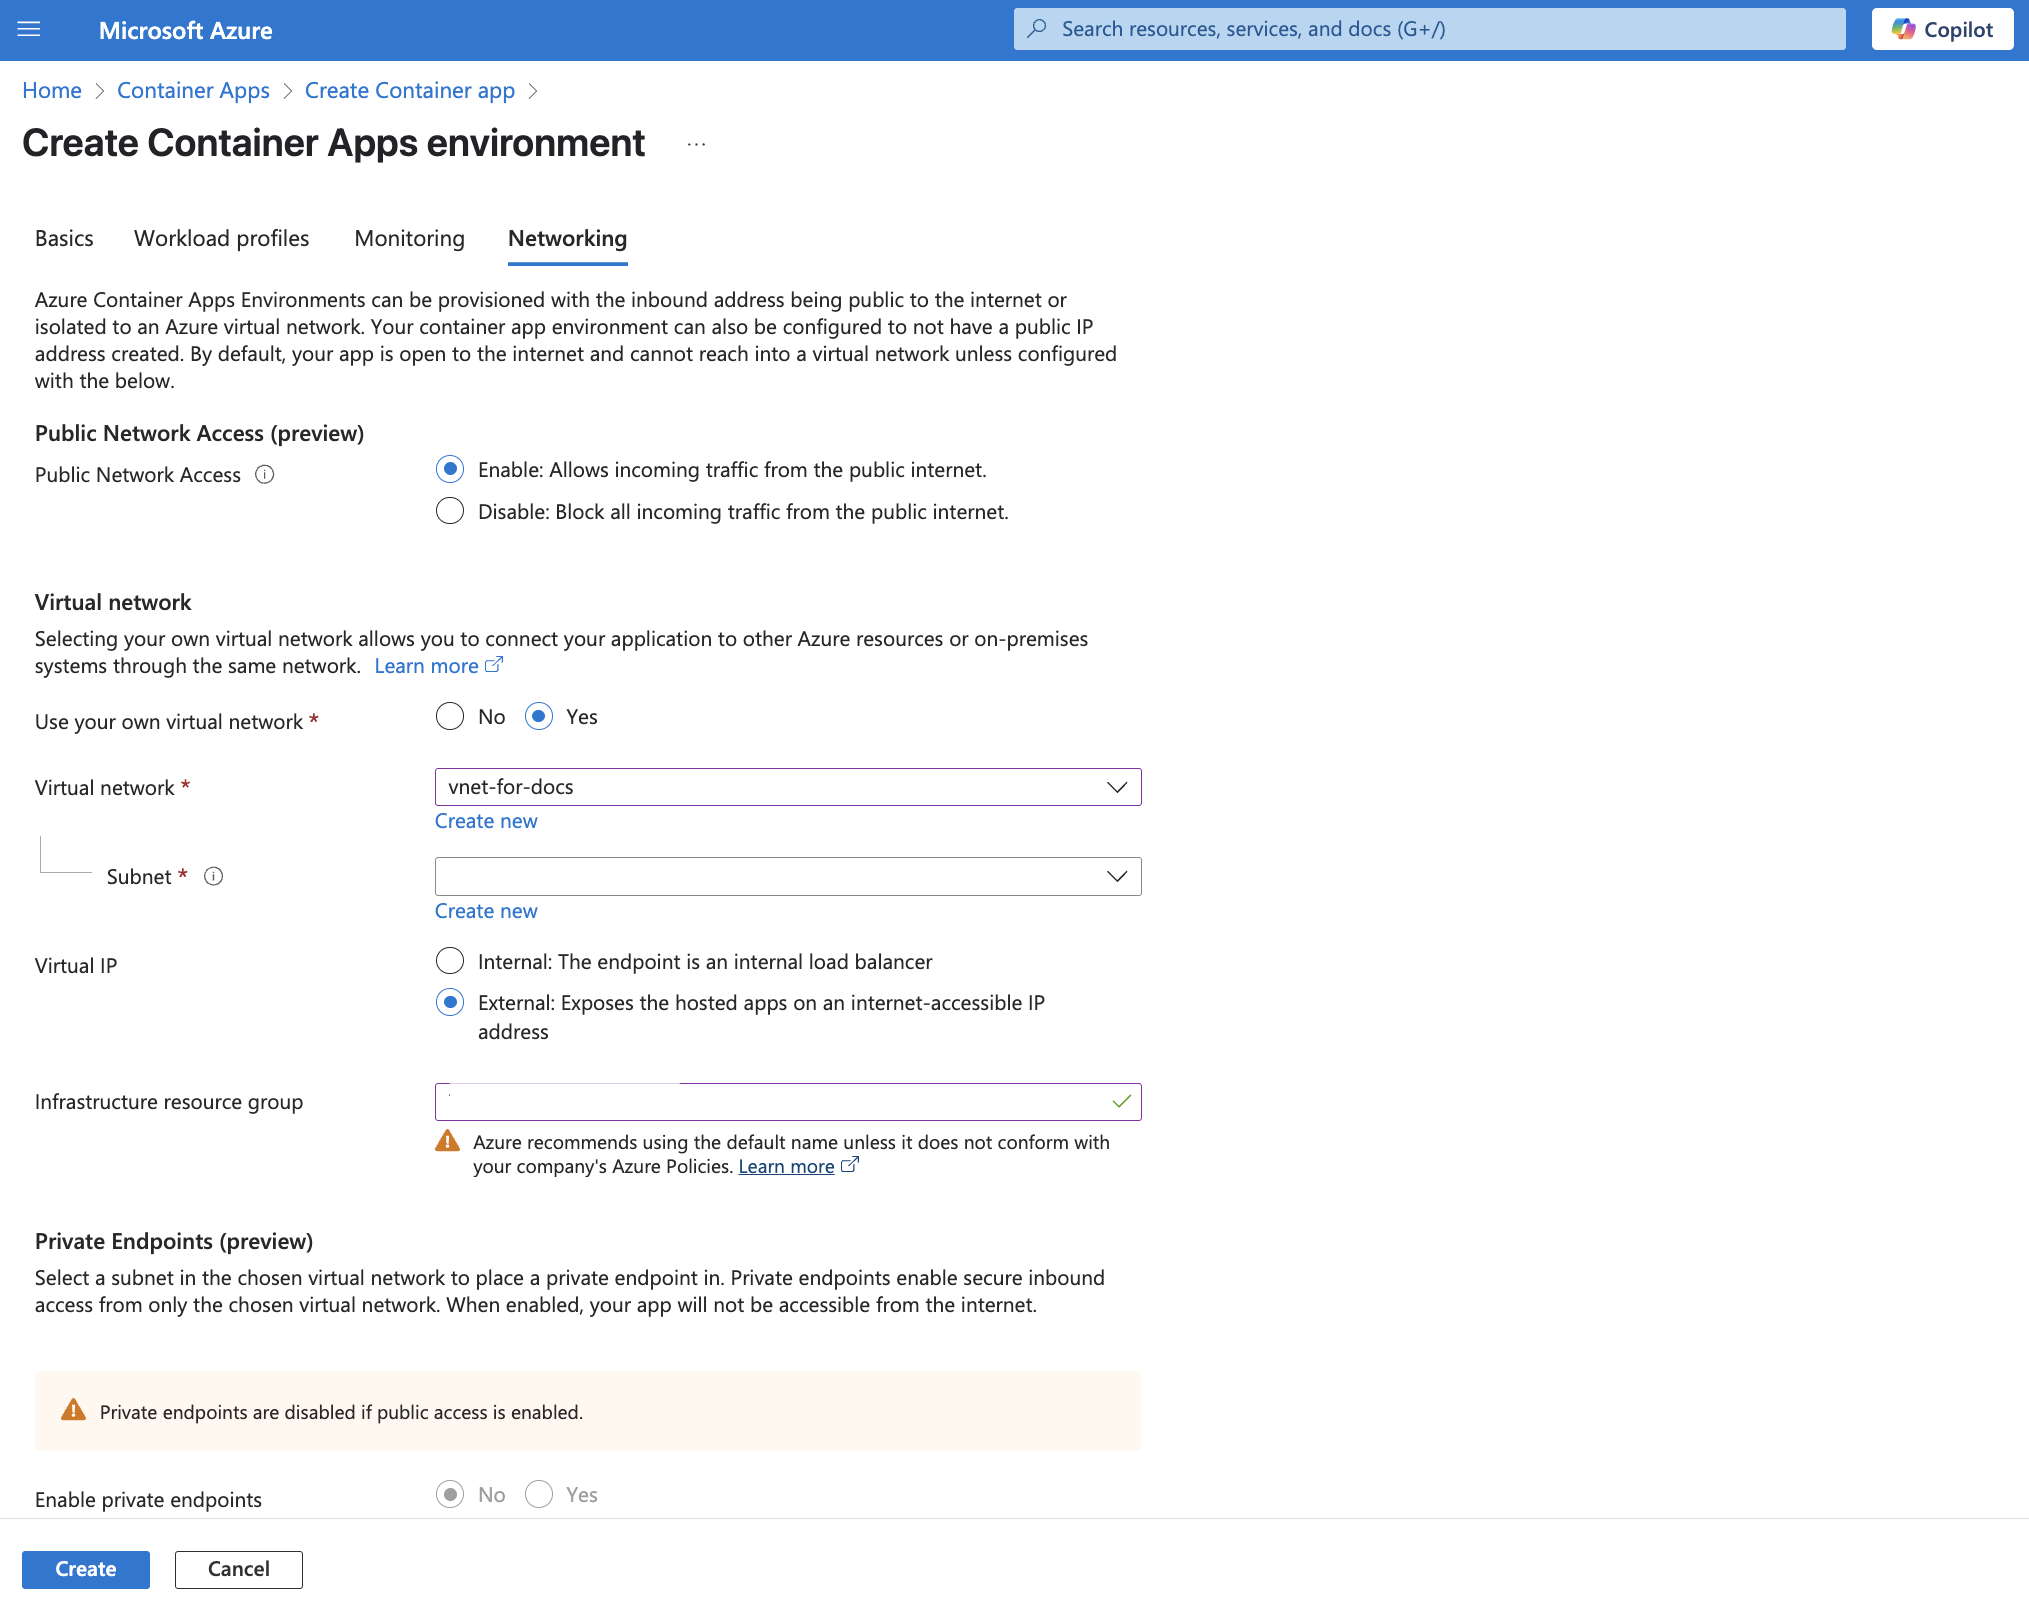
Task: Choose No for using your own virtual network
Action: pos(450,716)
